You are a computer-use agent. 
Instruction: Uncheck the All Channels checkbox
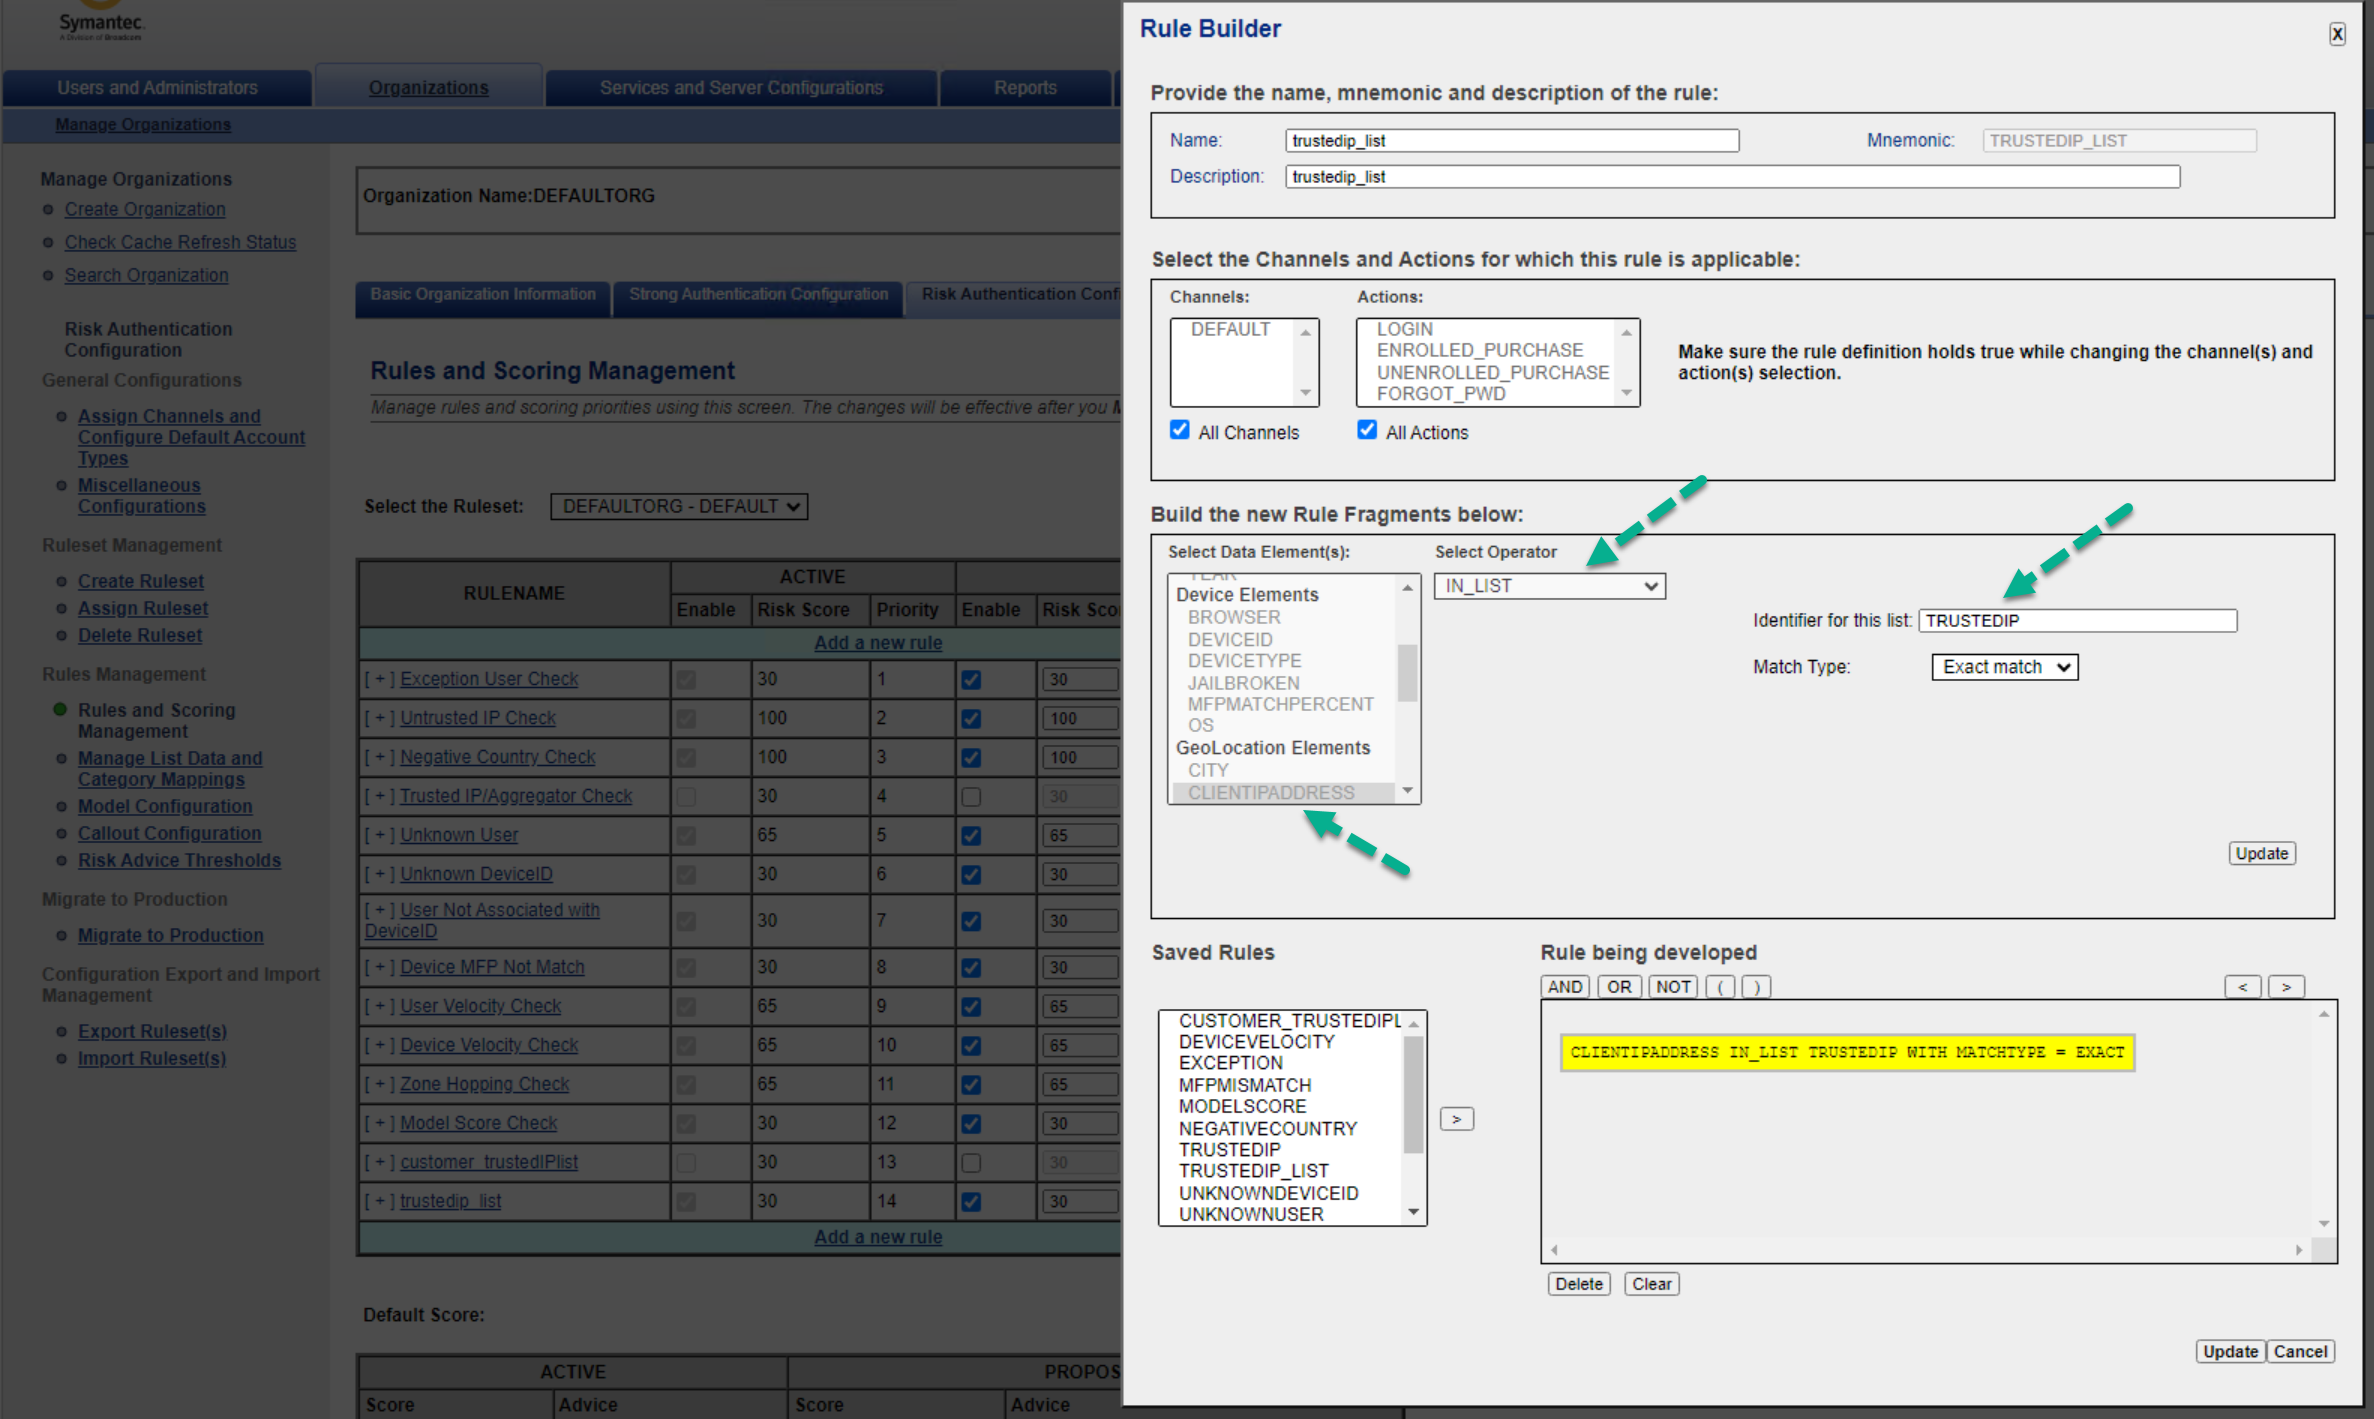[1180, 430]
